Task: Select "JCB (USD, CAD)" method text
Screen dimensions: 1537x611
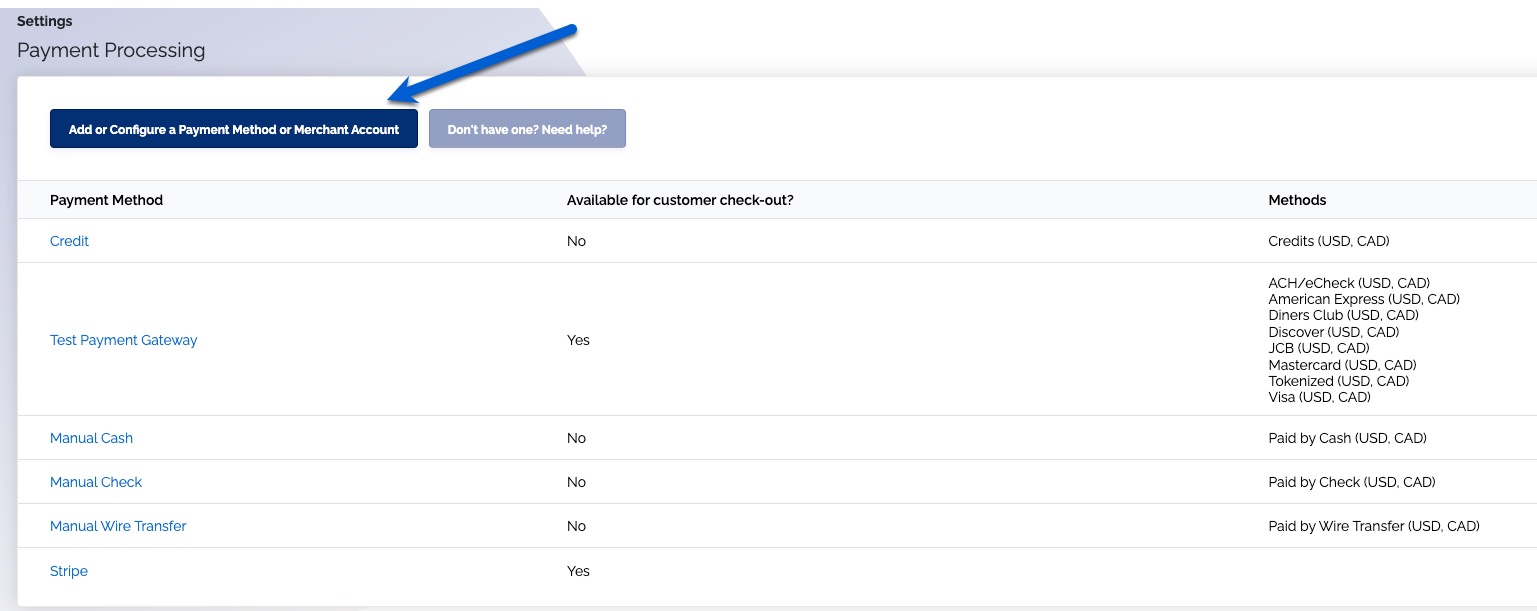Action: pyautogui.click(x=1318, y=348)
